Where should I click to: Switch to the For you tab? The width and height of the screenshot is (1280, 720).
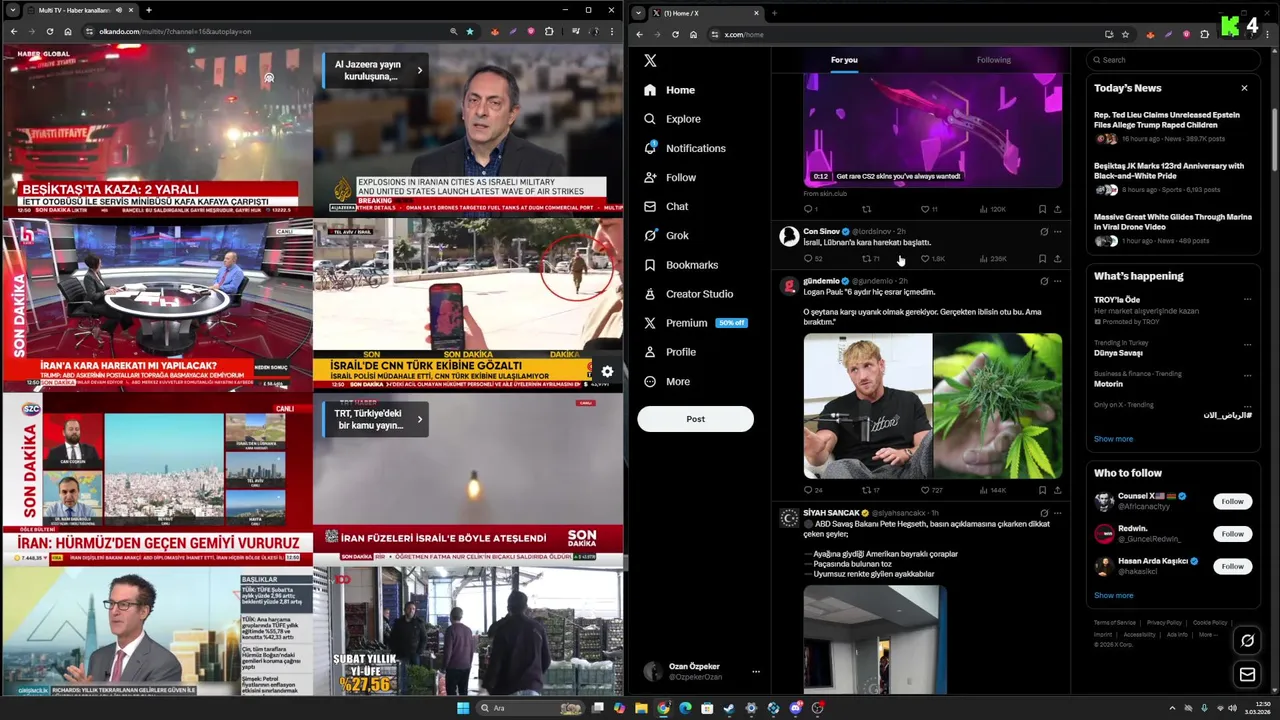tap(844, 60)
